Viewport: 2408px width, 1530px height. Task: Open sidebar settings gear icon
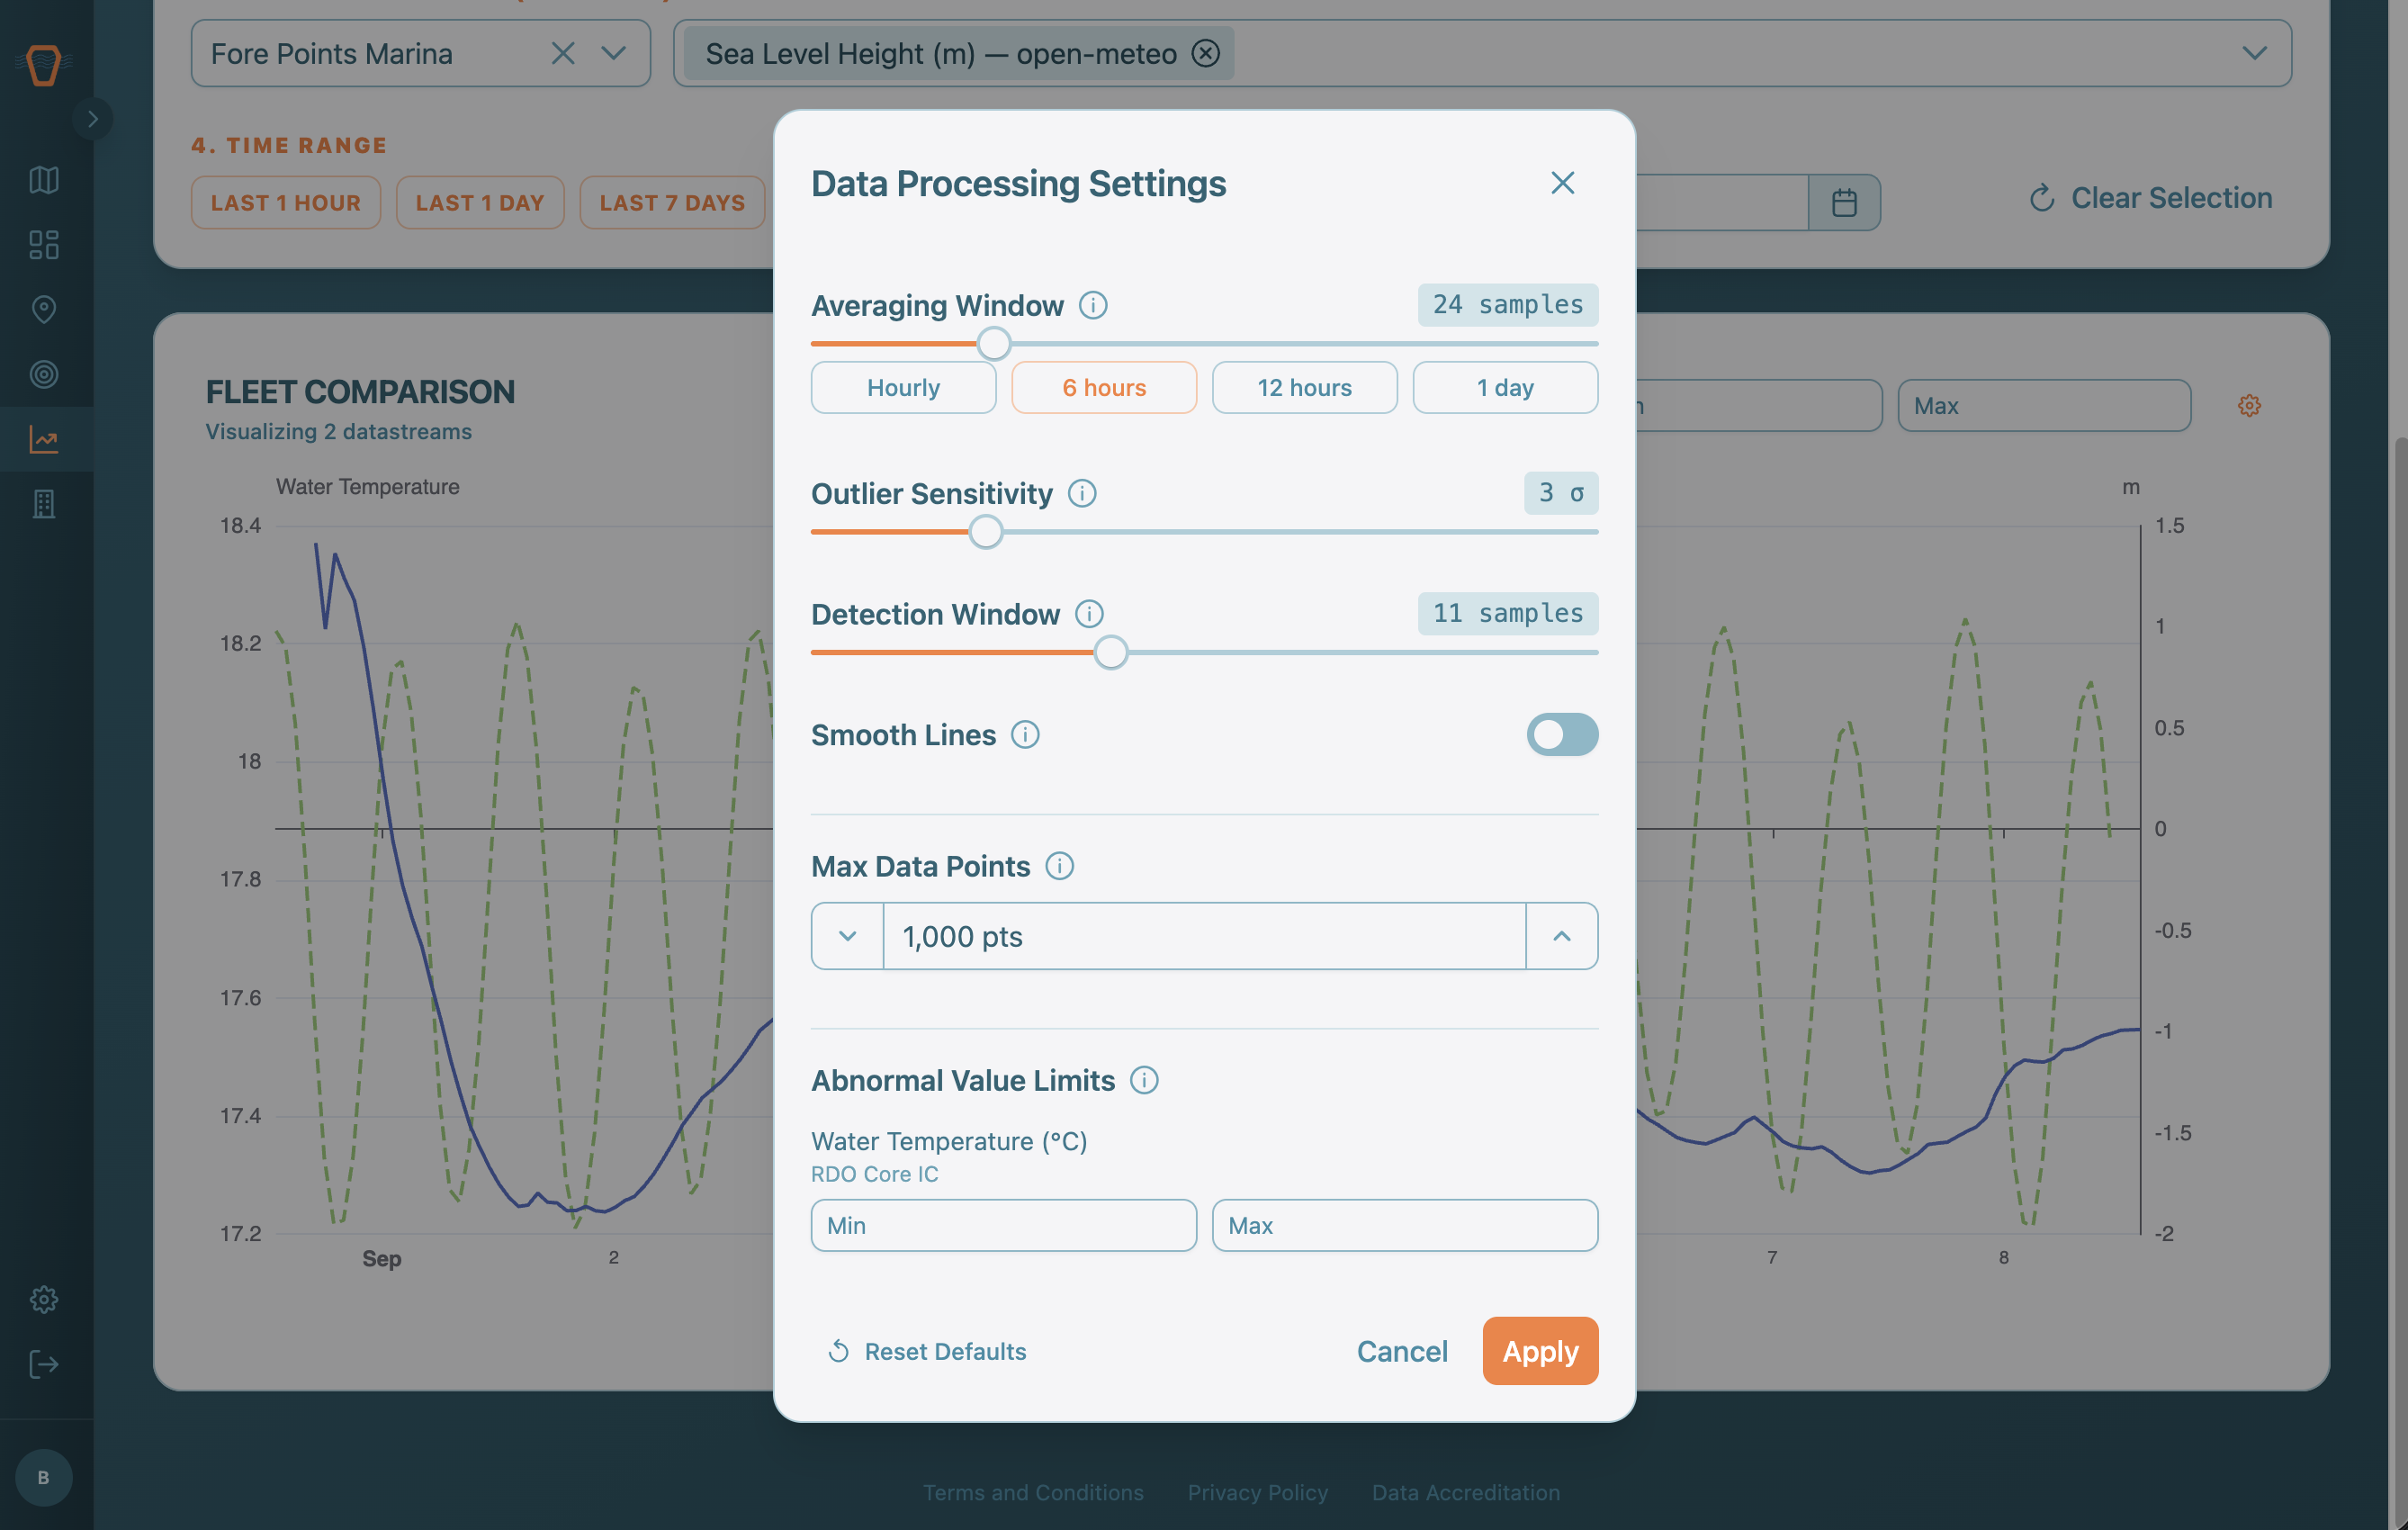(x=44, y=1299)
